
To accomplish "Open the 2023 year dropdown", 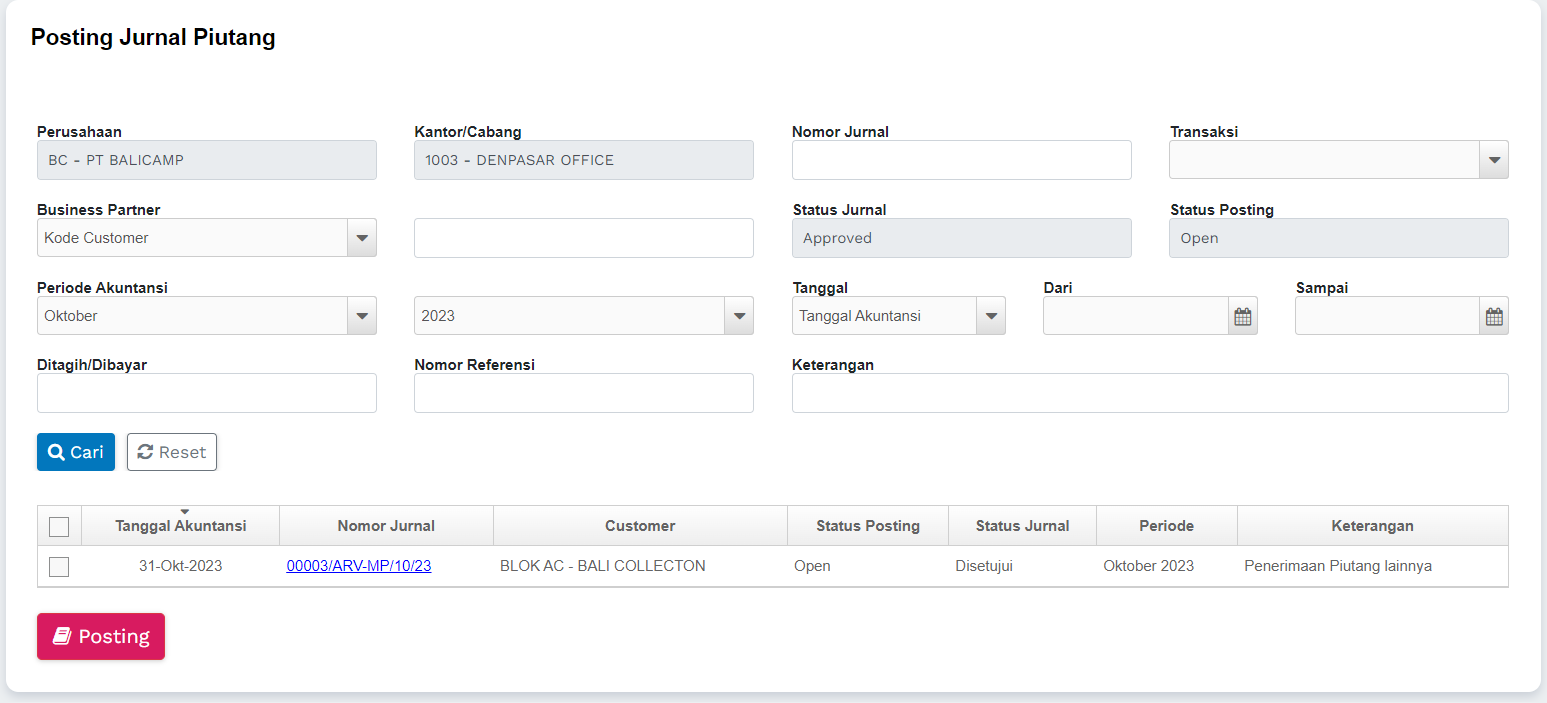I will coord(739,316).
